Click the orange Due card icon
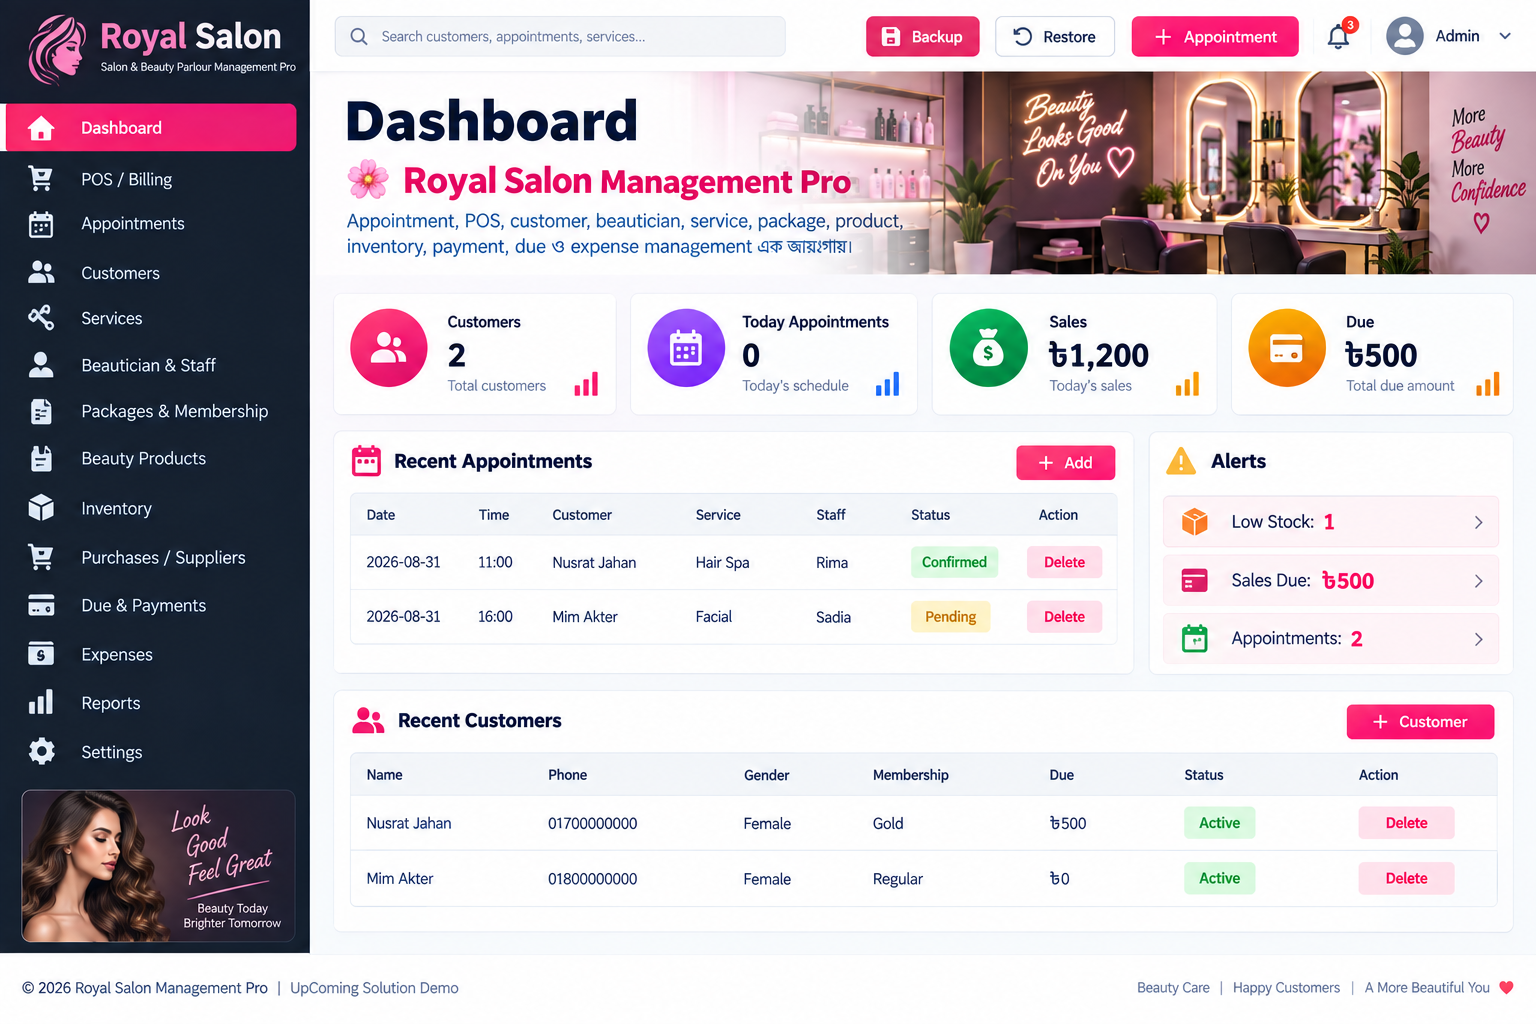Screen dimensions: 1536x1024 [x=1287, y=348]
